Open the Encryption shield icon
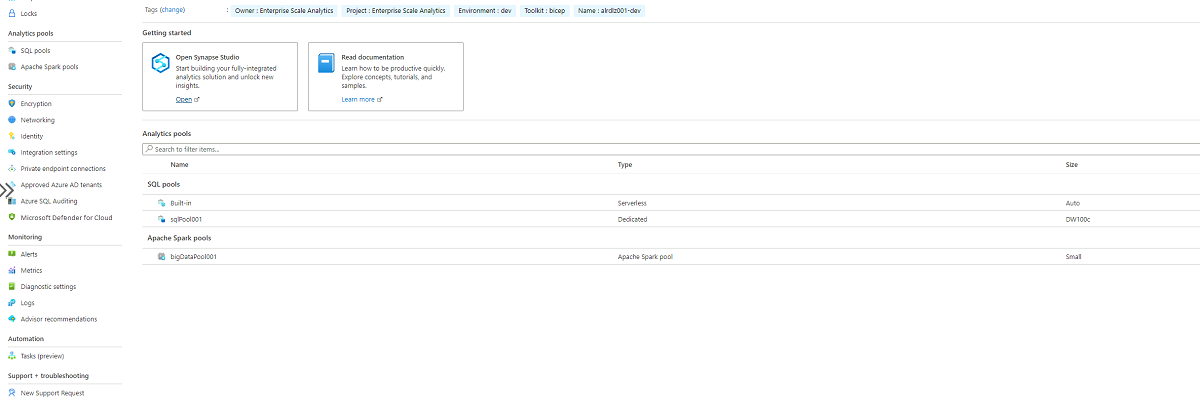The width and height of the screenshot is (1200, 409). [x=12, y=103]
